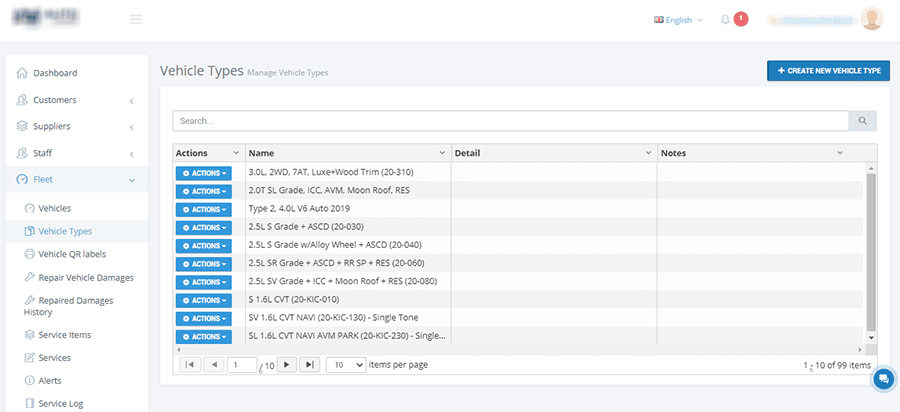
Task: Open the items per page dropdown
Action: [345, 365]
